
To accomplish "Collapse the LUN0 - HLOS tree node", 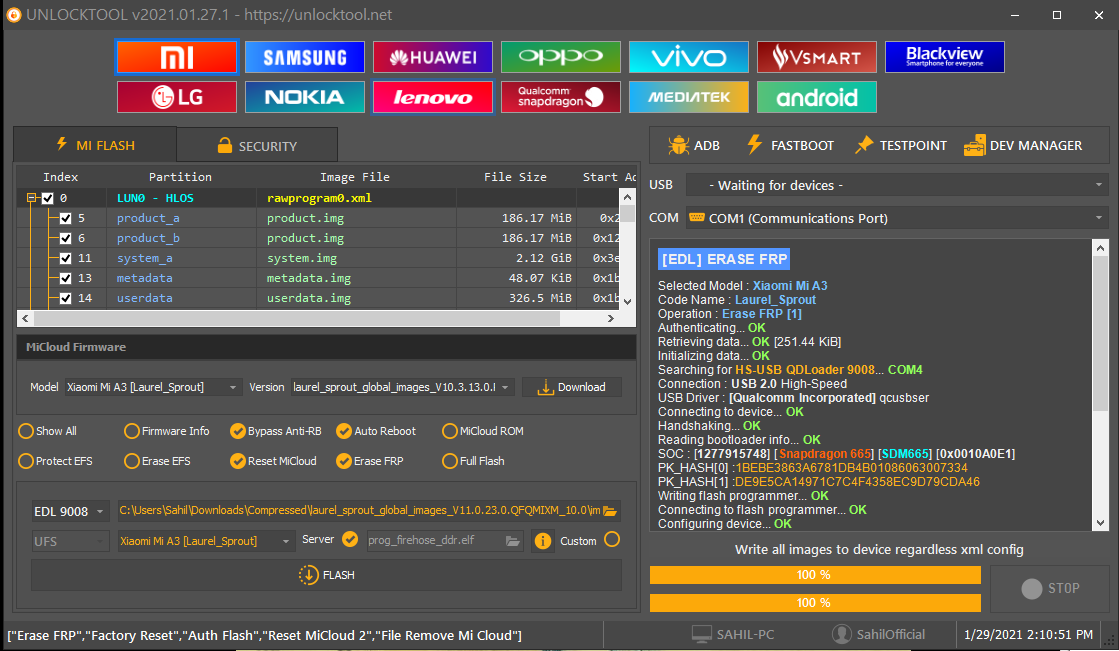I will [31, 198].
